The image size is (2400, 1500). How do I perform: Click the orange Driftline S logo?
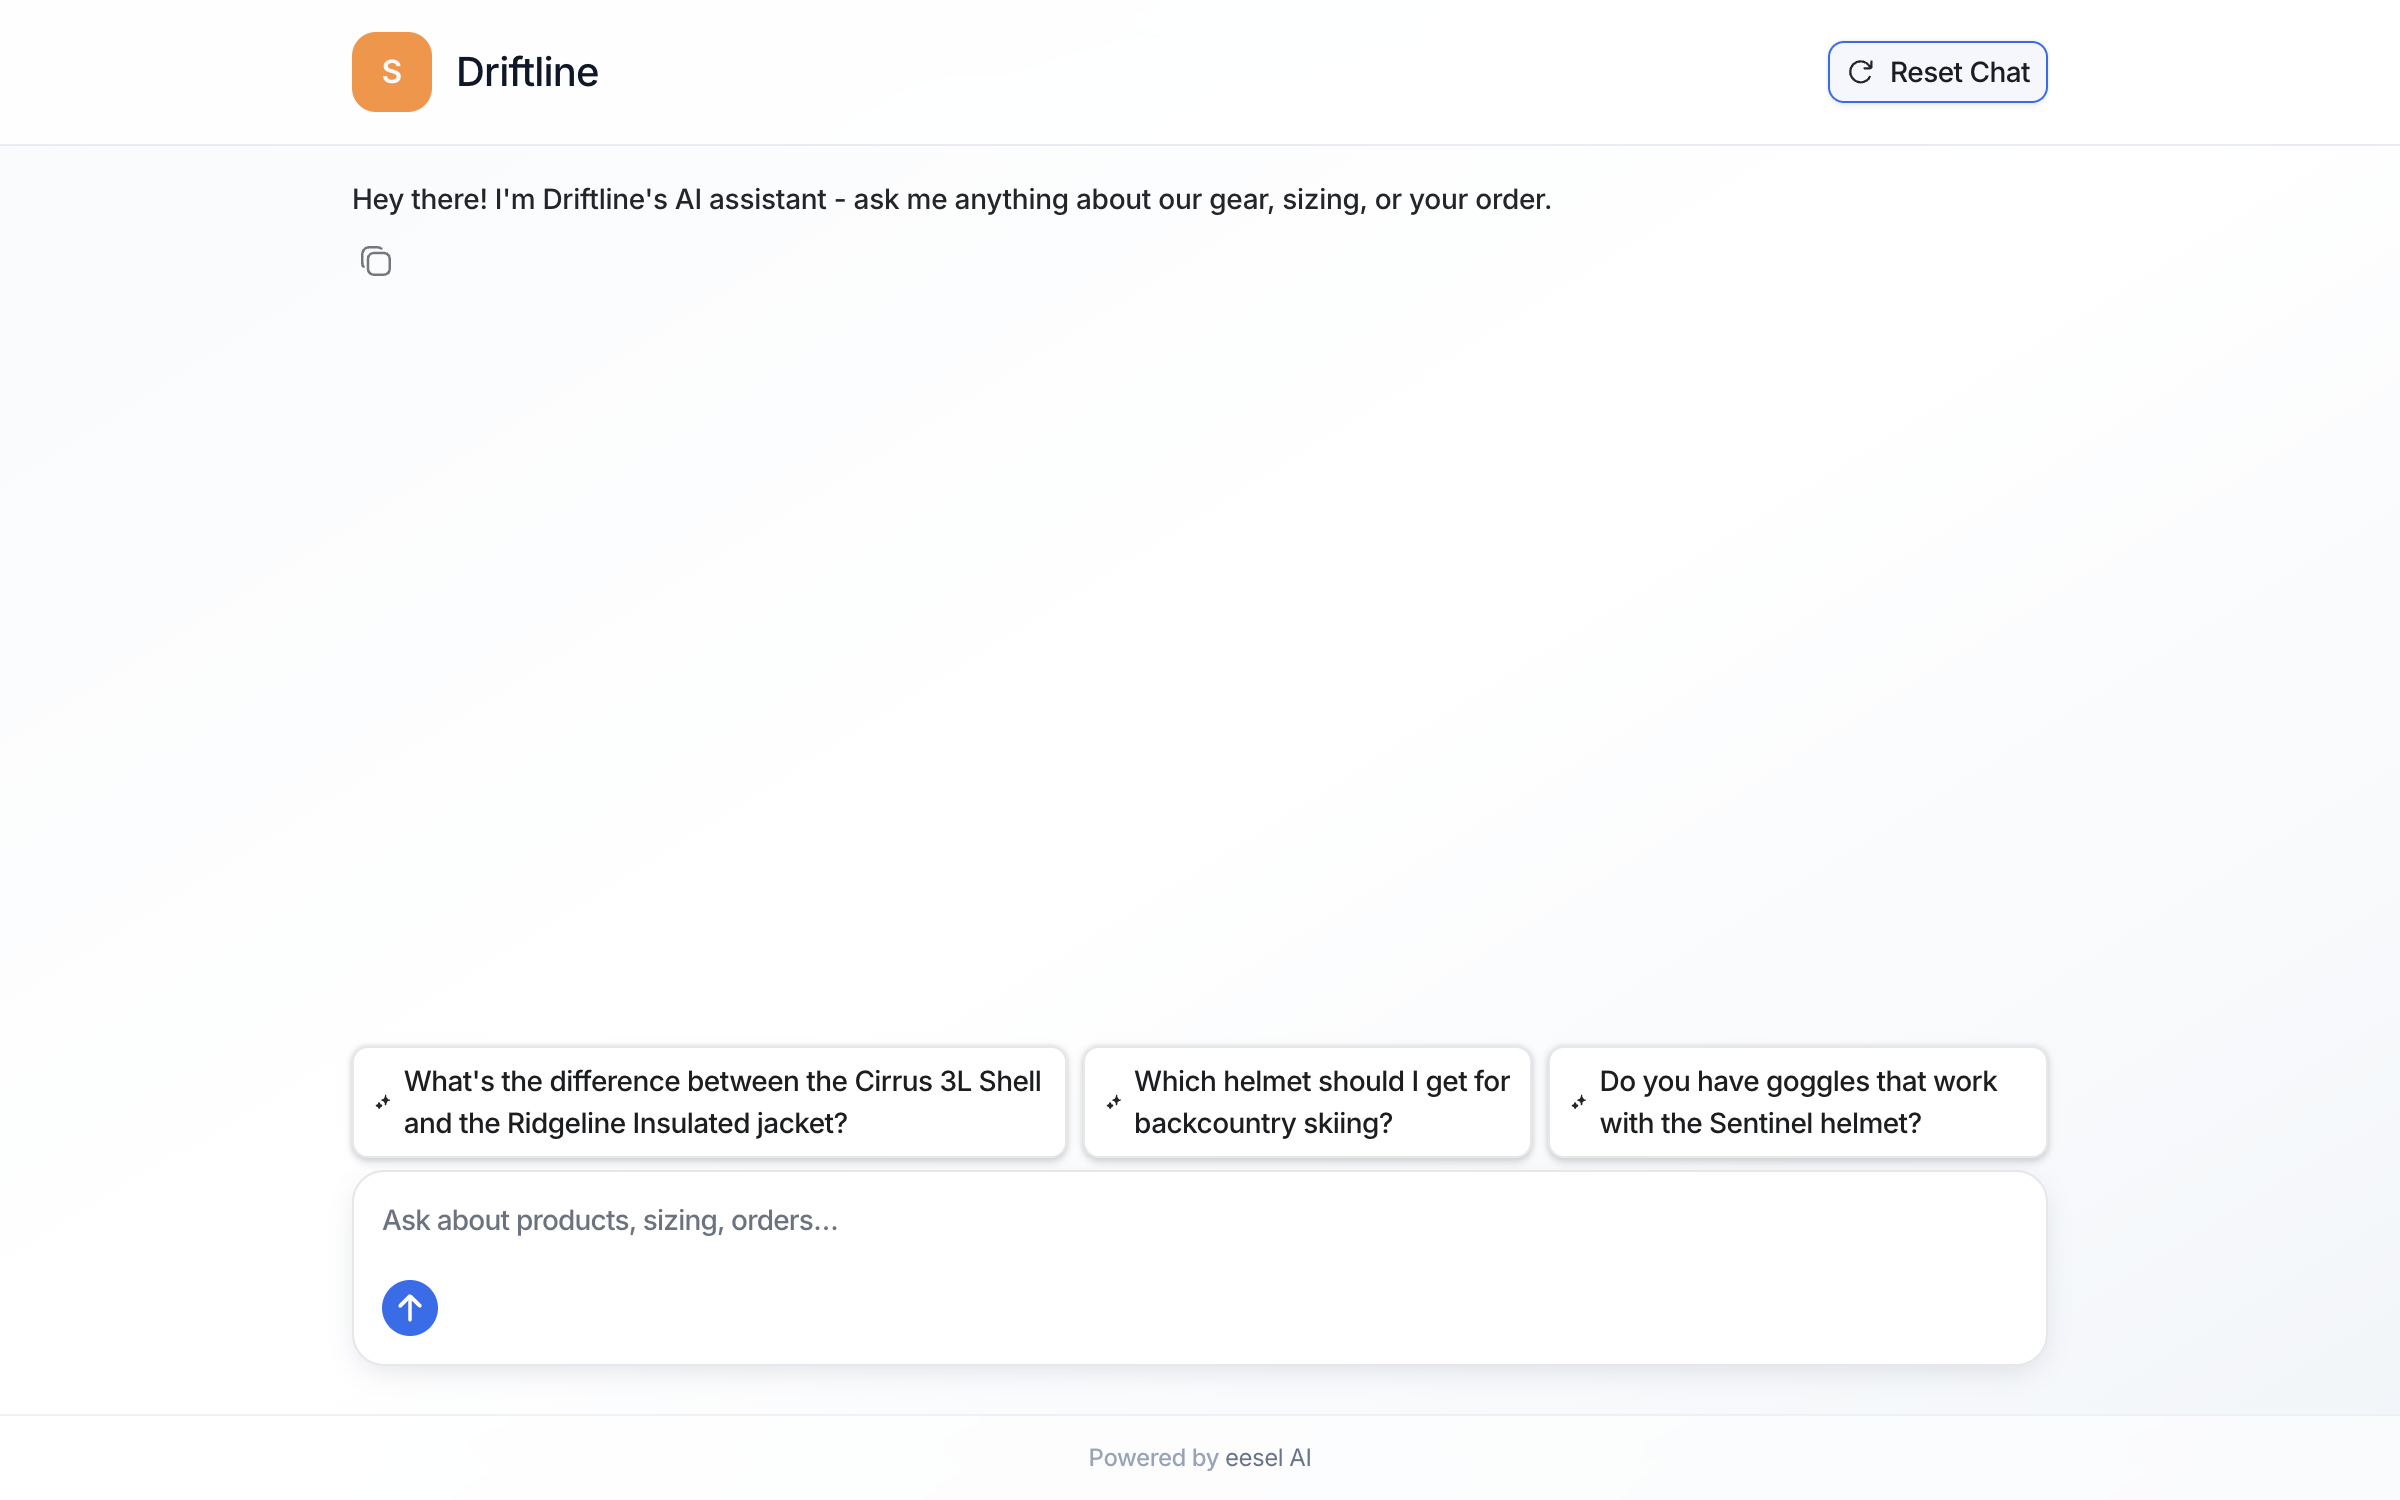pyautogui.click(x=391, y=72)
